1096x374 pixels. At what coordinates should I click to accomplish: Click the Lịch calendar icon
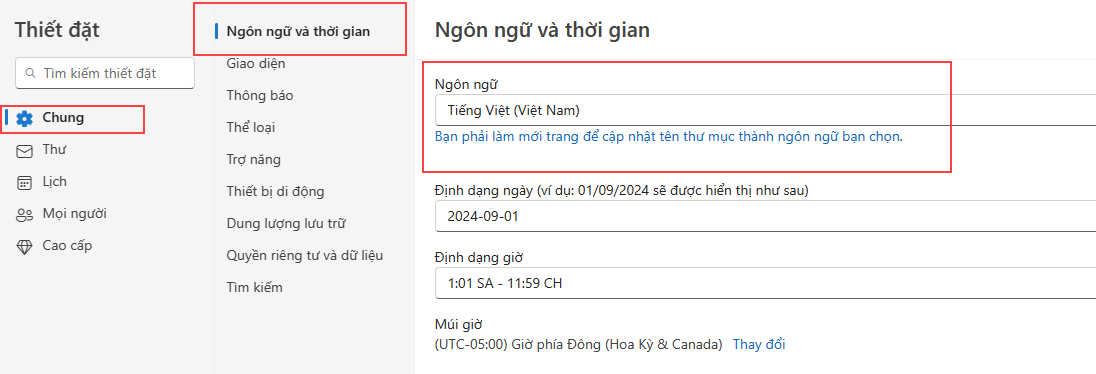click(x=24, y=182)
